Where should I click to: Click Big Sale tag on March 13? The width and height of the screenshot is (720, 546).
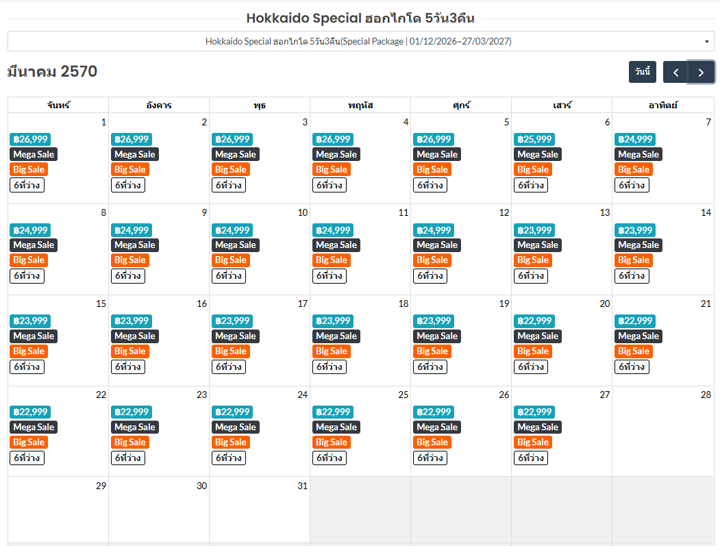(x=533, y=260)
